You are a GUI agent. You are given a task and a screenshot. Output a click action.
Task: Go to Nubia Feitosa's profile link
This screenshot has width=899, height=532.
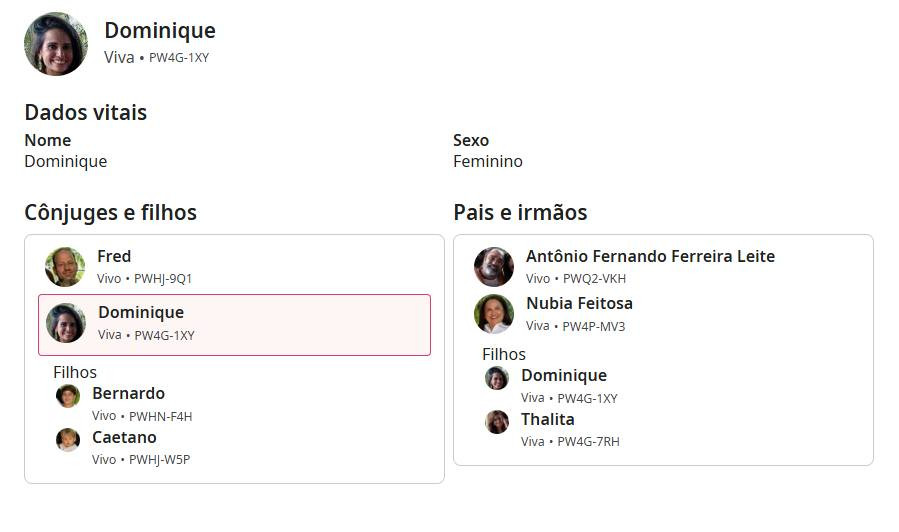pos(579,303)
